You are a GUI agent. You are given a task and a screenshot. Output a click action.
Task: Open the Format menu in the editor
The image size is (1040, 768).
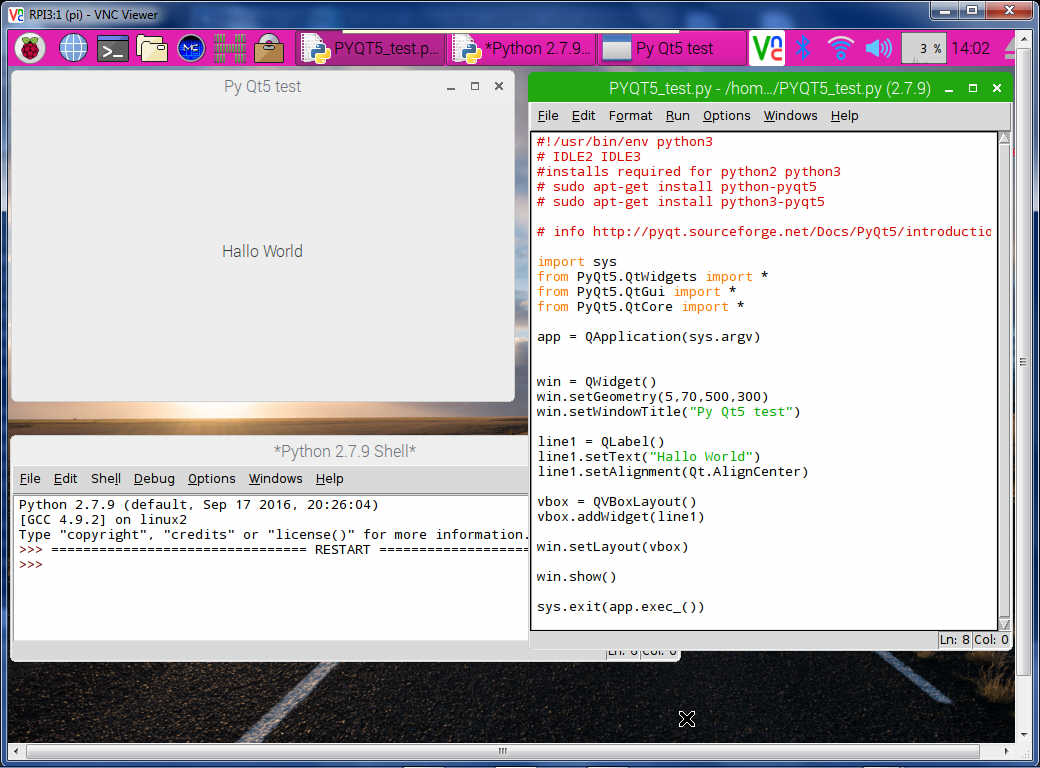[x=630, y=115]
